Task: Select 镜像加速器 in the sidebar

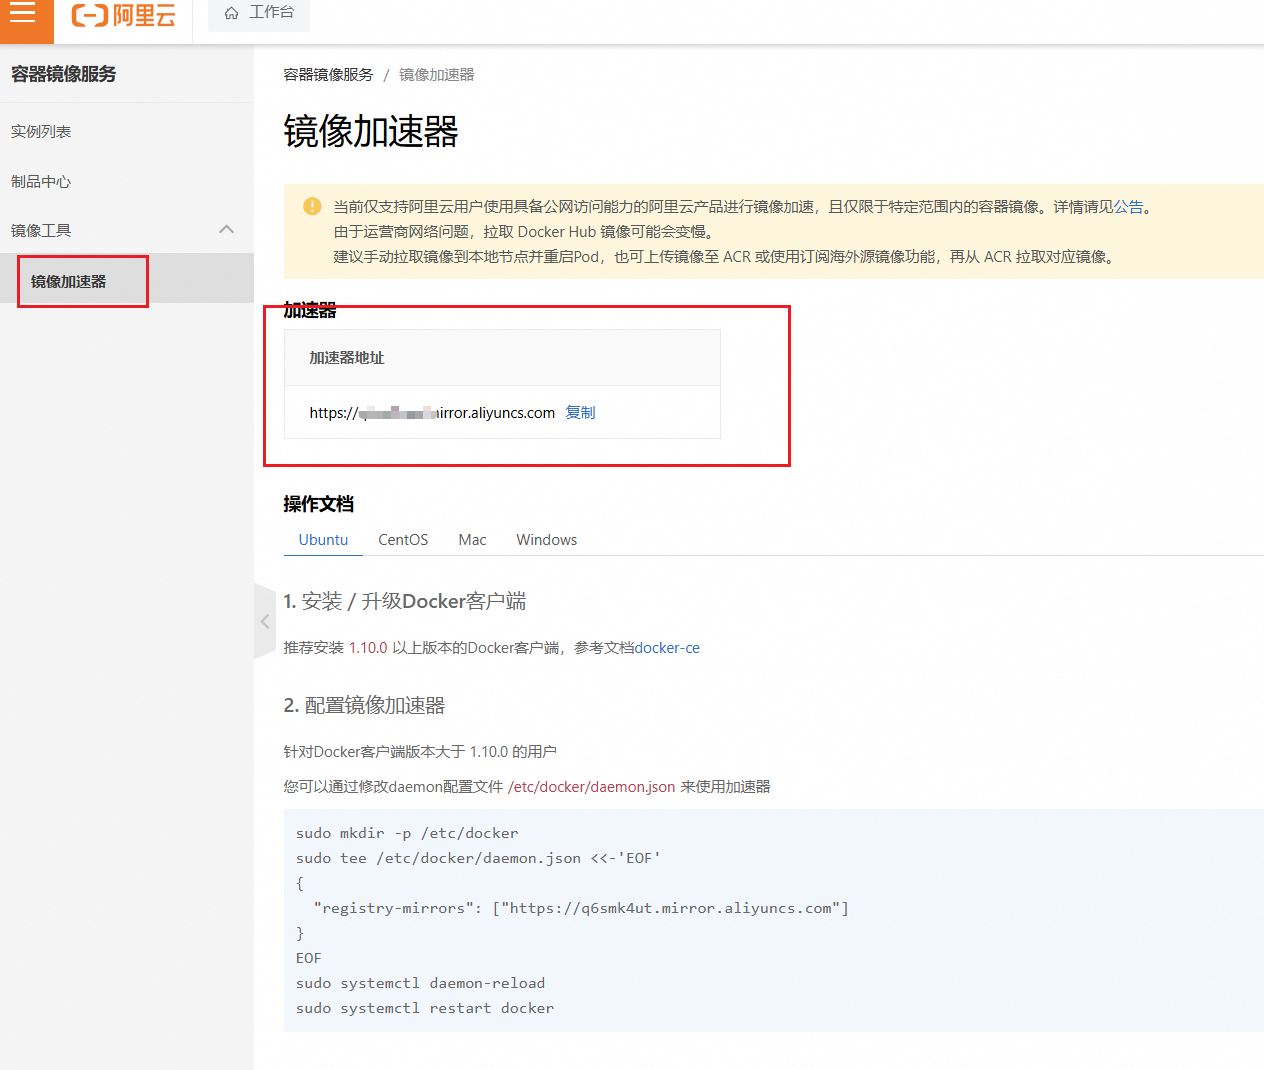Action: click(68, 281)
